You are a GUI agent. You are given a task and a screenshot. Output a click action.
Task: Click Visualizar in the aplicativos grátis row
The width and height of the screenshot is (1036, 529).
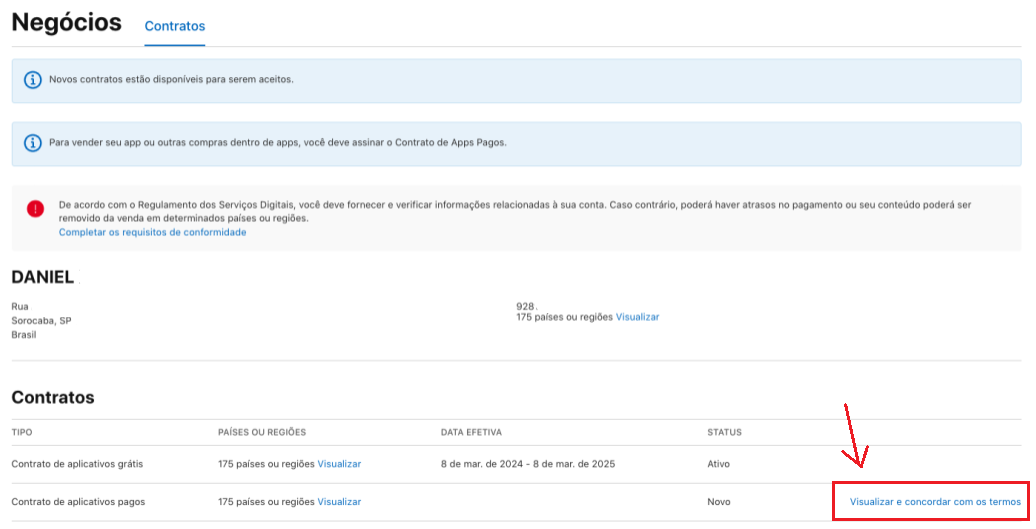[339, 464]
